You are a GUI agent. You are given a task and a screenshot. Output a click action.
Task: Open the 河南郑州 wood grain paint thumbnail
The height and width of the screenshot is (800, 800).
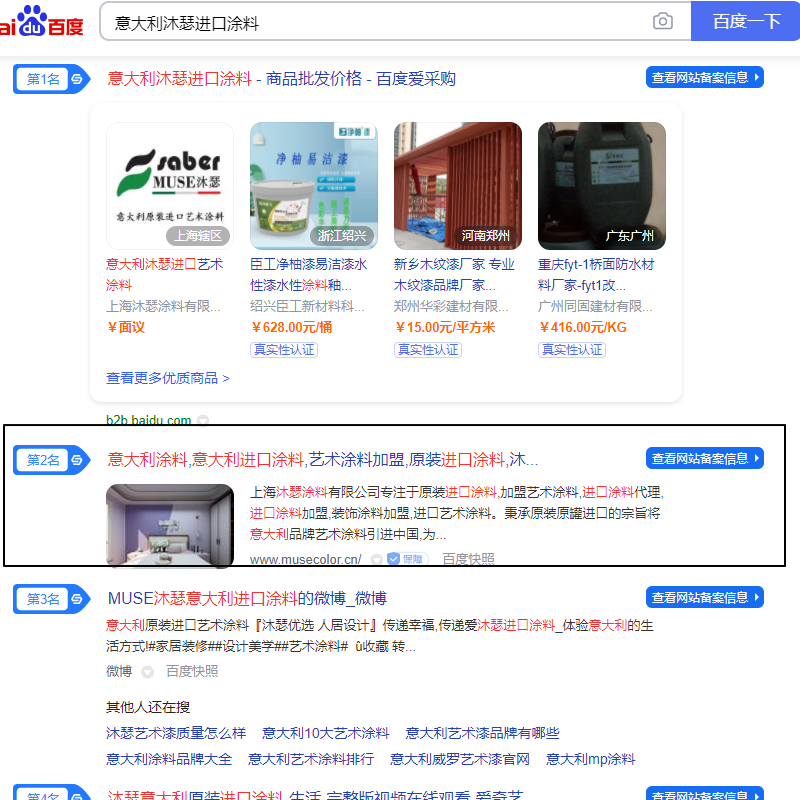[458, 186]
